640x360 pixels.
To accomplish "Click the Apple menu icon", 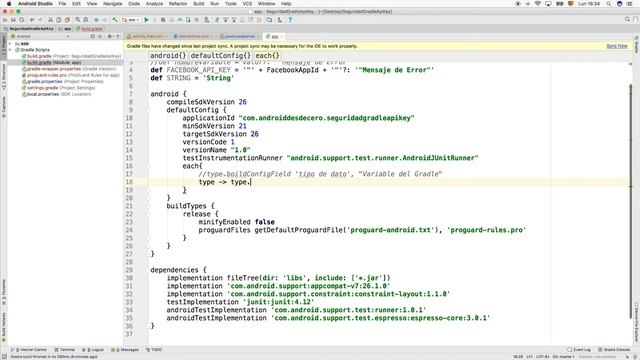I will (9, 3).
